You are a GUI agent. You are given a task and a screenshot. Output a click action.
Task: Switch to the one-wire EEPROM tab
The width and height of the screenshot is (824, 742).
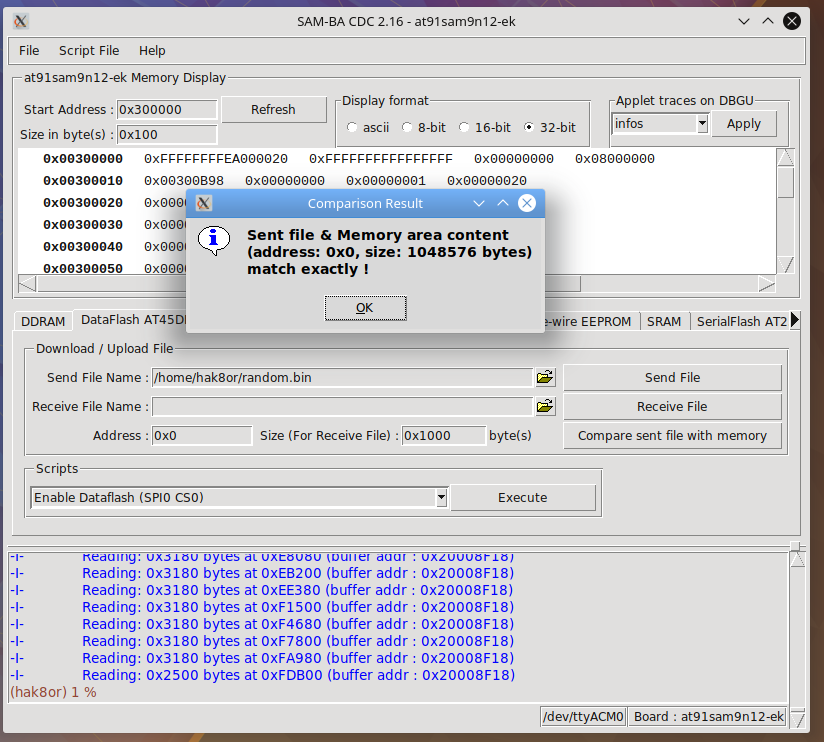(x=589, y=321)
